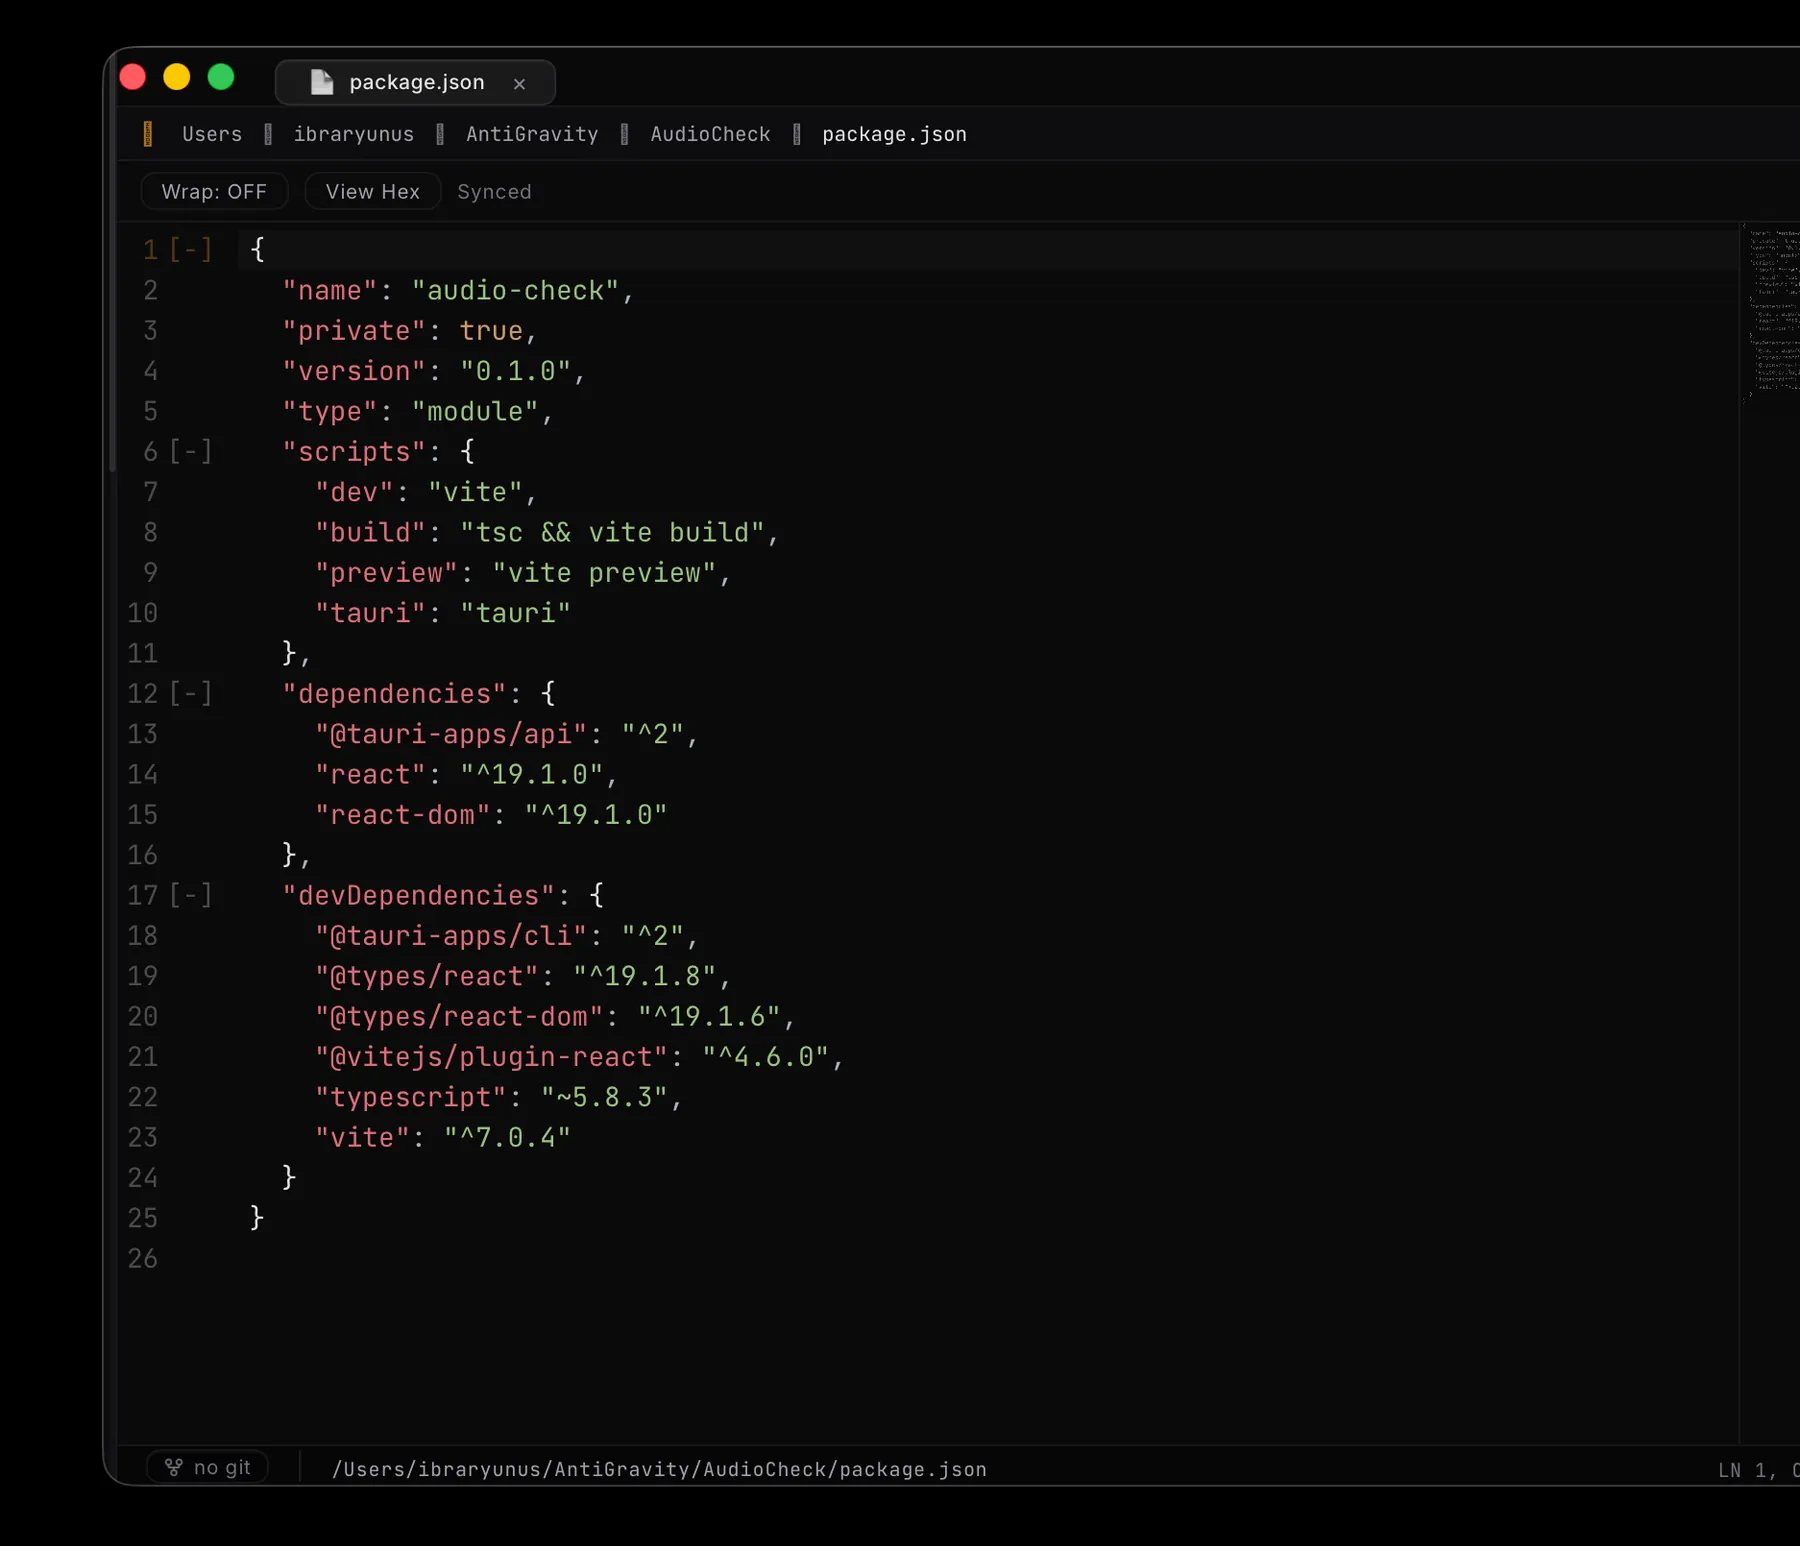This screenshot has height=1546, width=1800.
Task: Click the "0.1.0" version value
Action: tap(516, 371)
